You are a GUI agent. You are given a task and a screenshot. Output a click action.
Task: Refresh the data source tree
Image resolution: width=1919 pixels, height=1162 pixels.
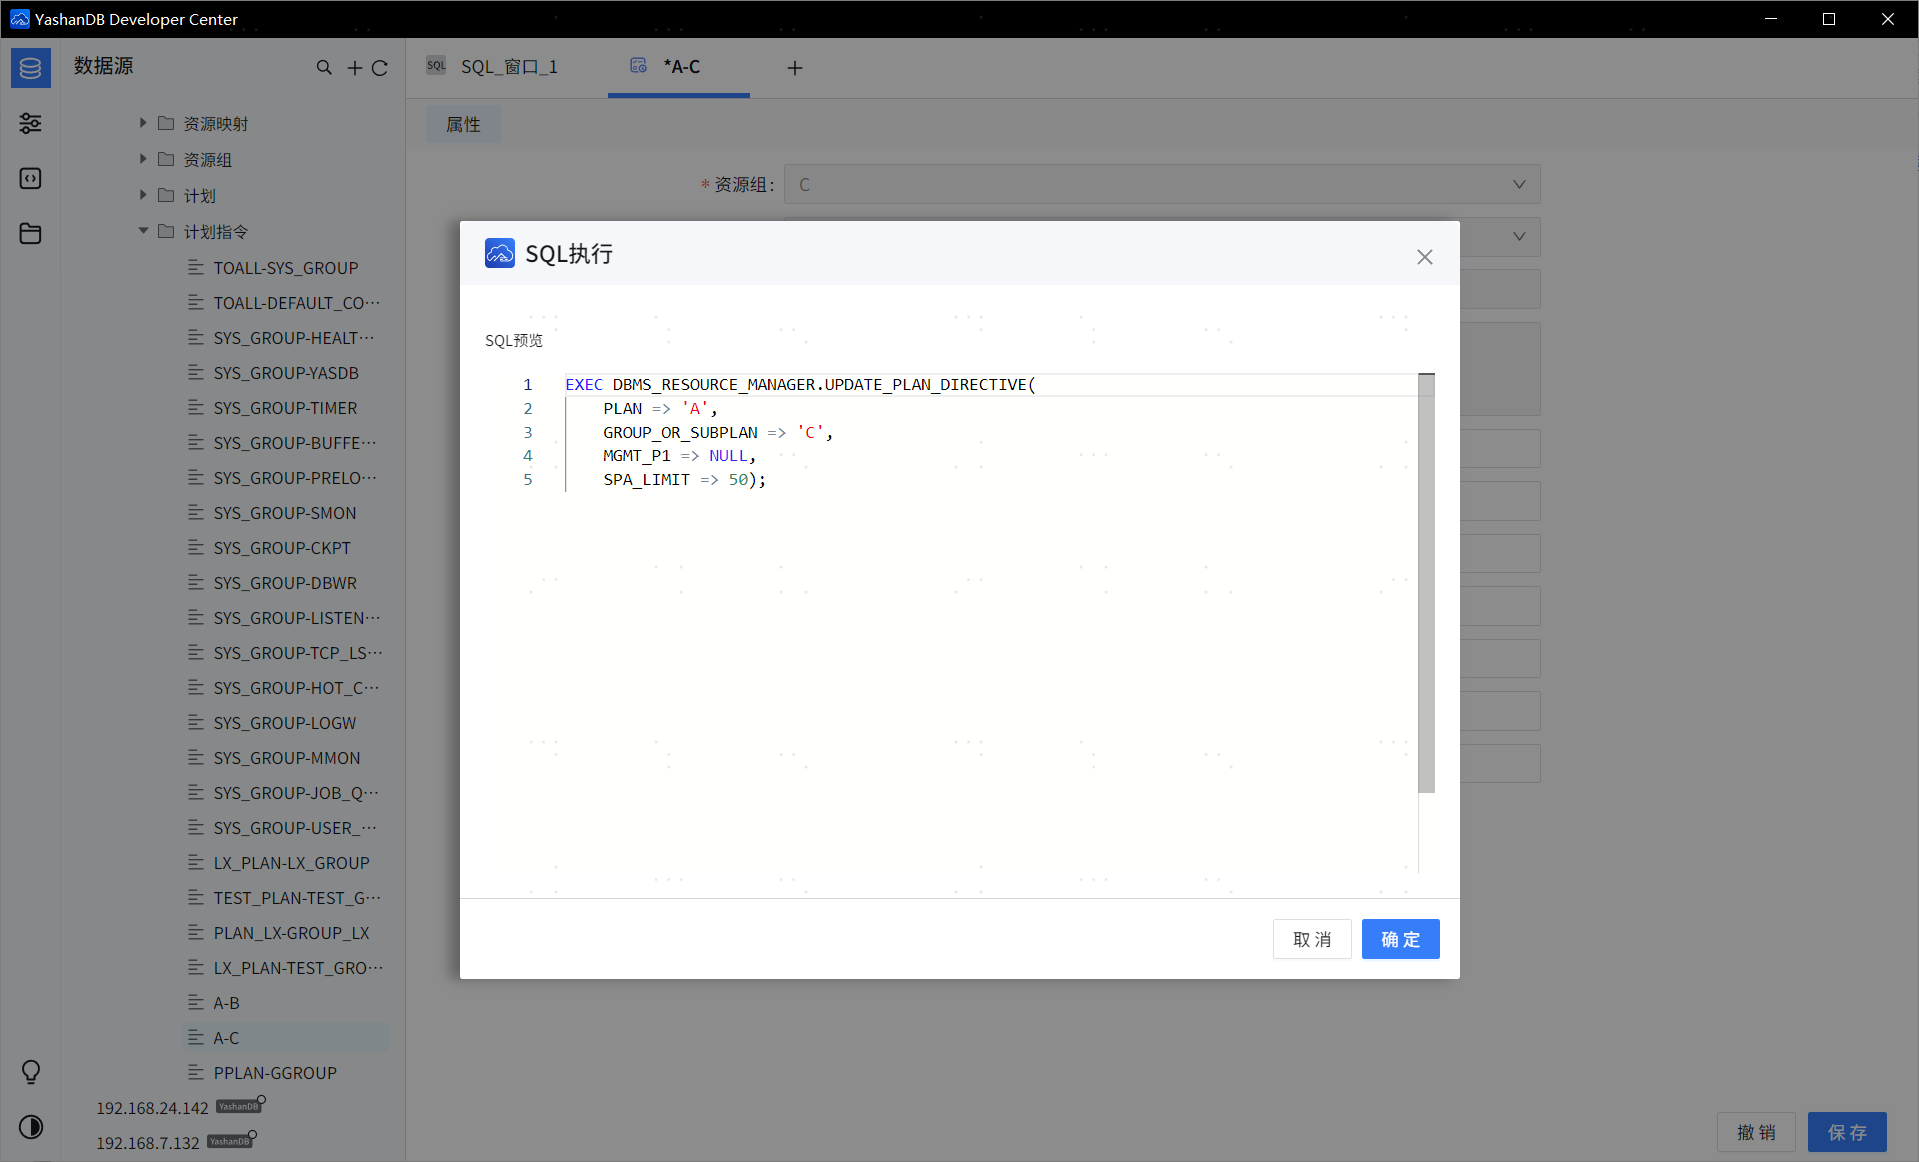click(x=381, y=67)
